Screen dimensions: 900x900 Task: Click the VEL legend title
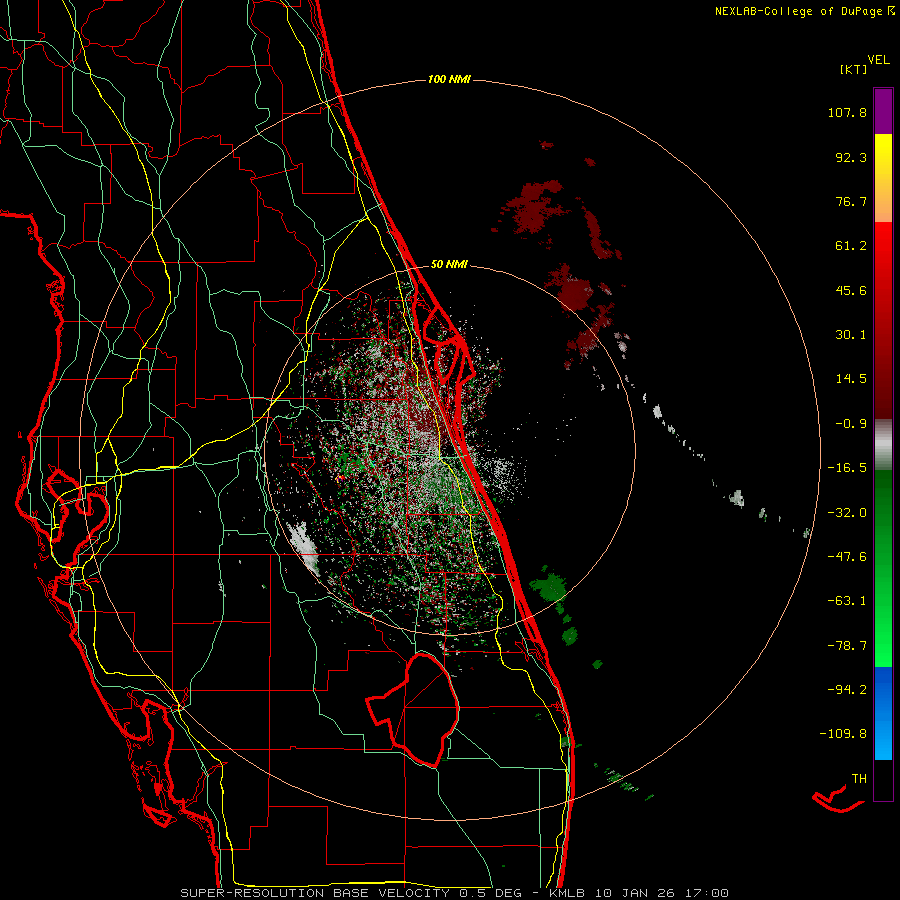pos(878,60)
